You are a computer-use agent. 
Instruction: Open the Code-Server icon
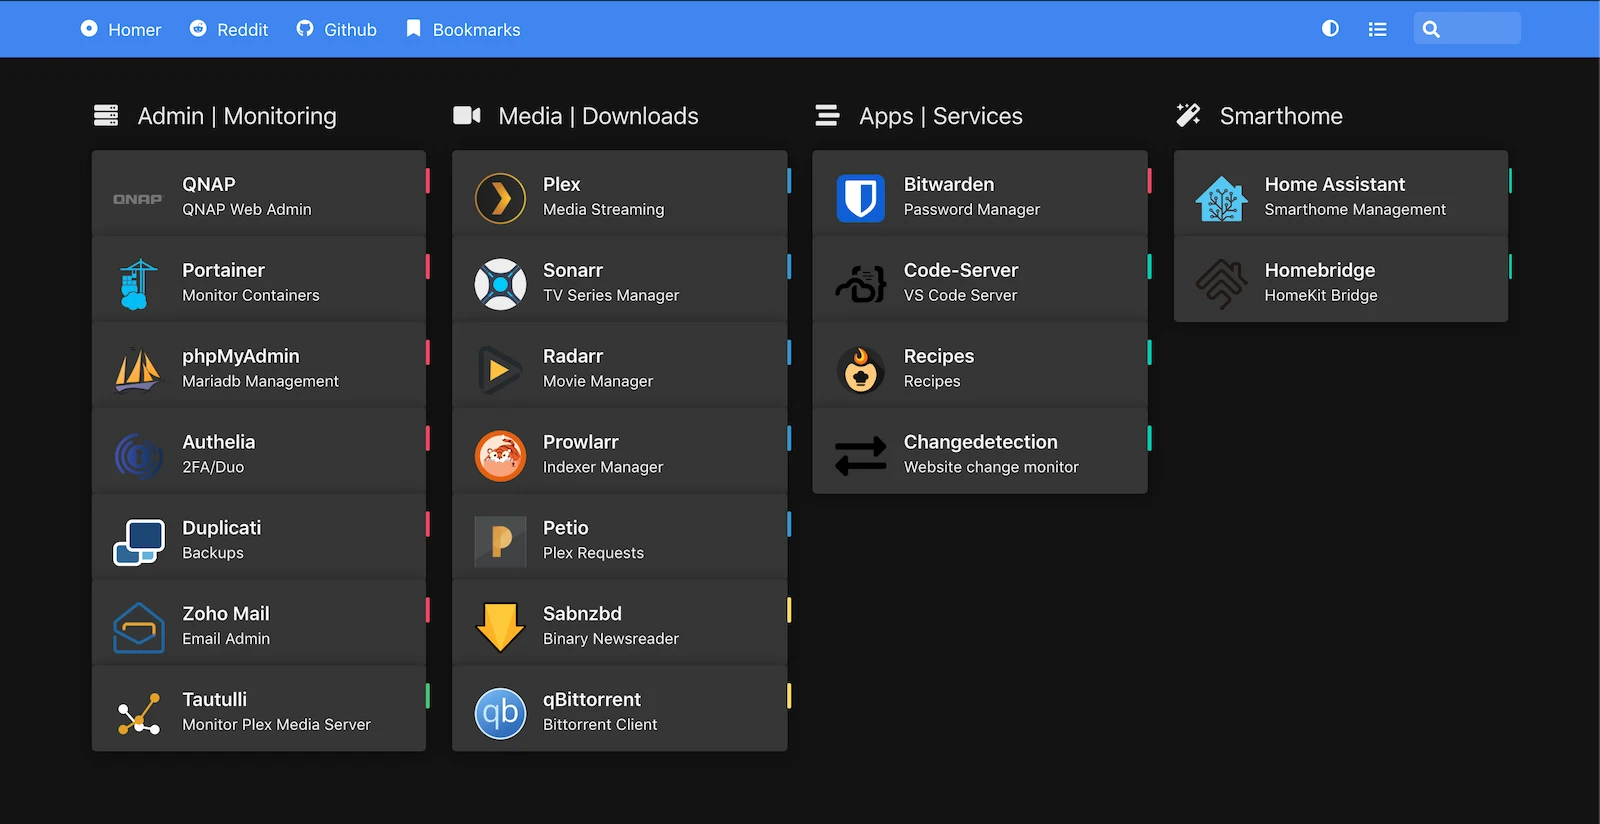860,284
